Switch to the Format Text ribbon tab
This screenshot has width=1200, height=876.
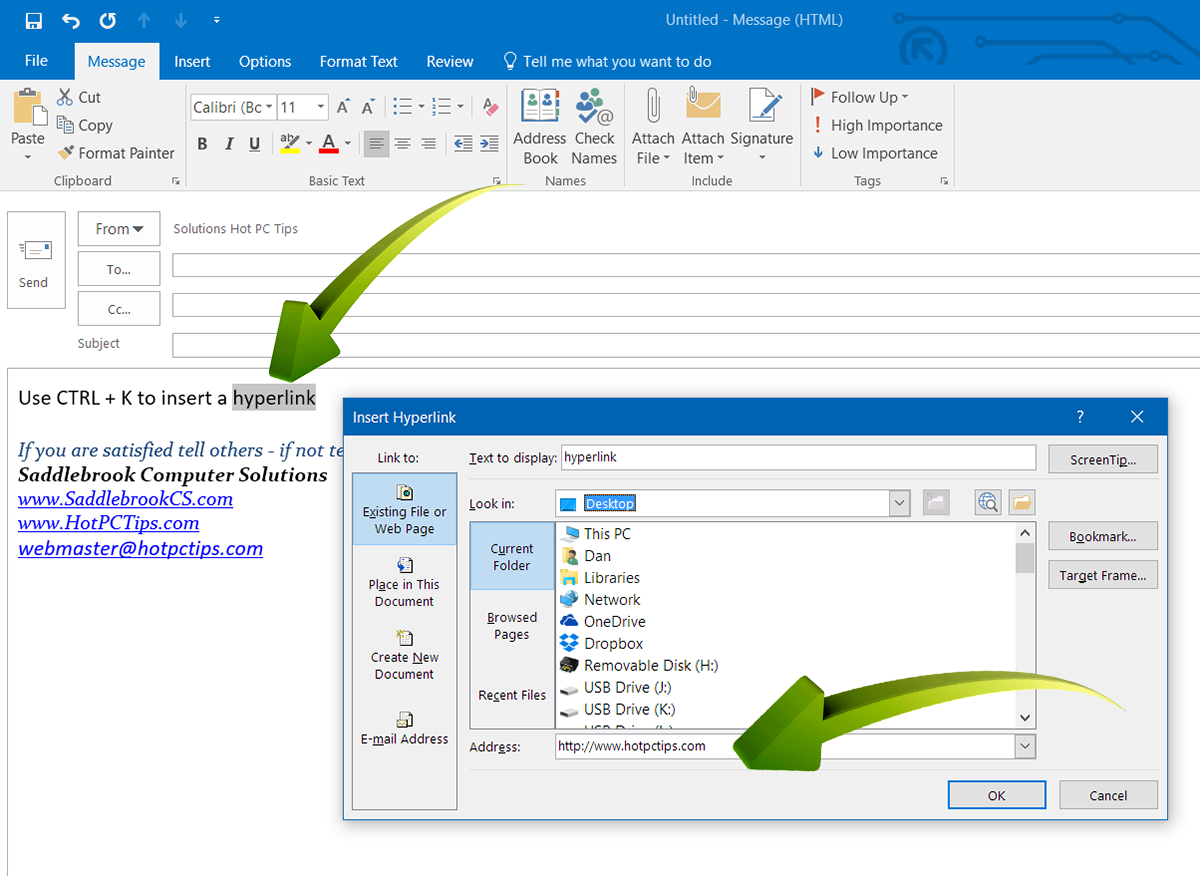(359, 61)
